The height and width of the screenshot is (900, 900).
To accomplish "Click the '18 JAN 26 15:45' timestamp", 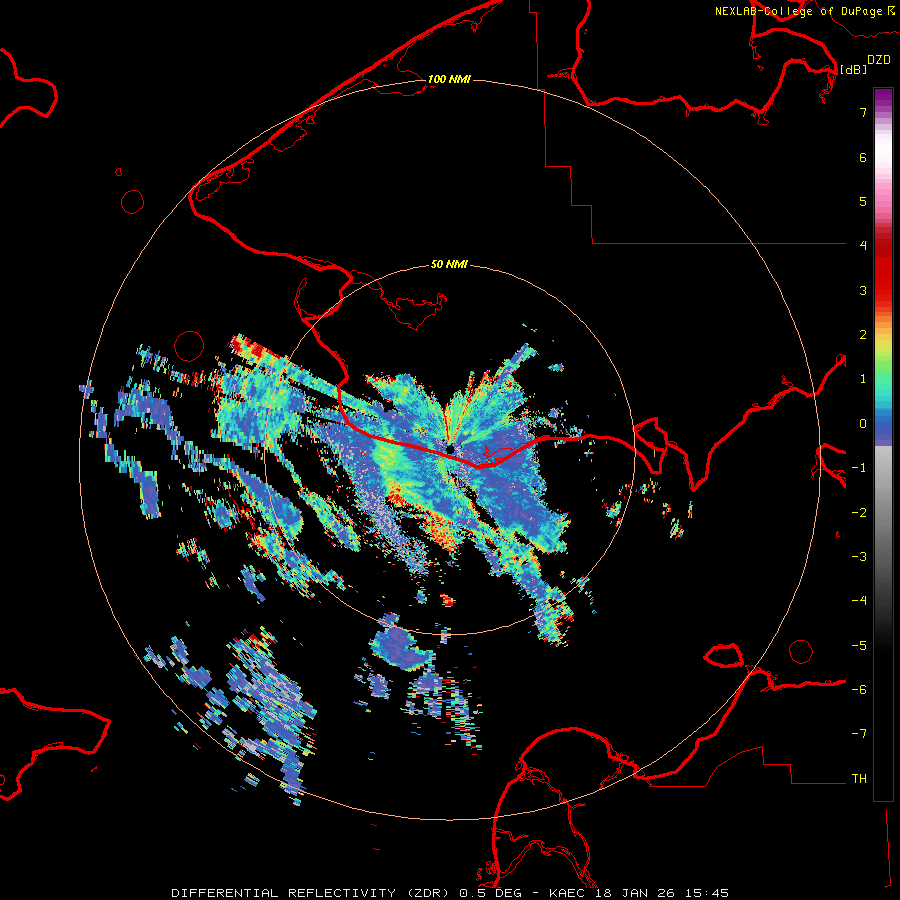I will tap(660, 893).
